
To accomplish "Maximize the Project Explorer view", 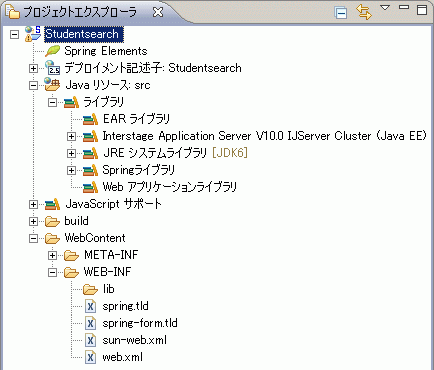I will pyautogui.click(x=422, y=10).
